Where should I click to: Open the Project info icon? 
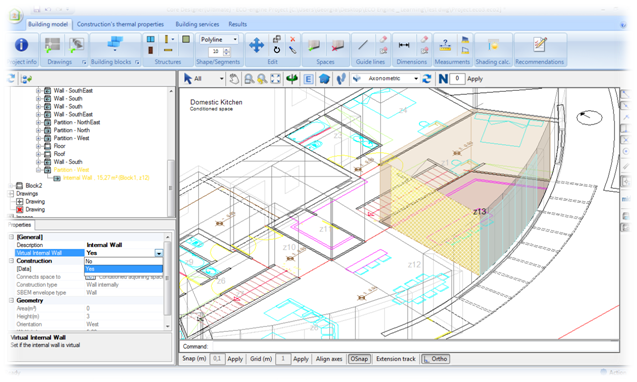(22, 44)
